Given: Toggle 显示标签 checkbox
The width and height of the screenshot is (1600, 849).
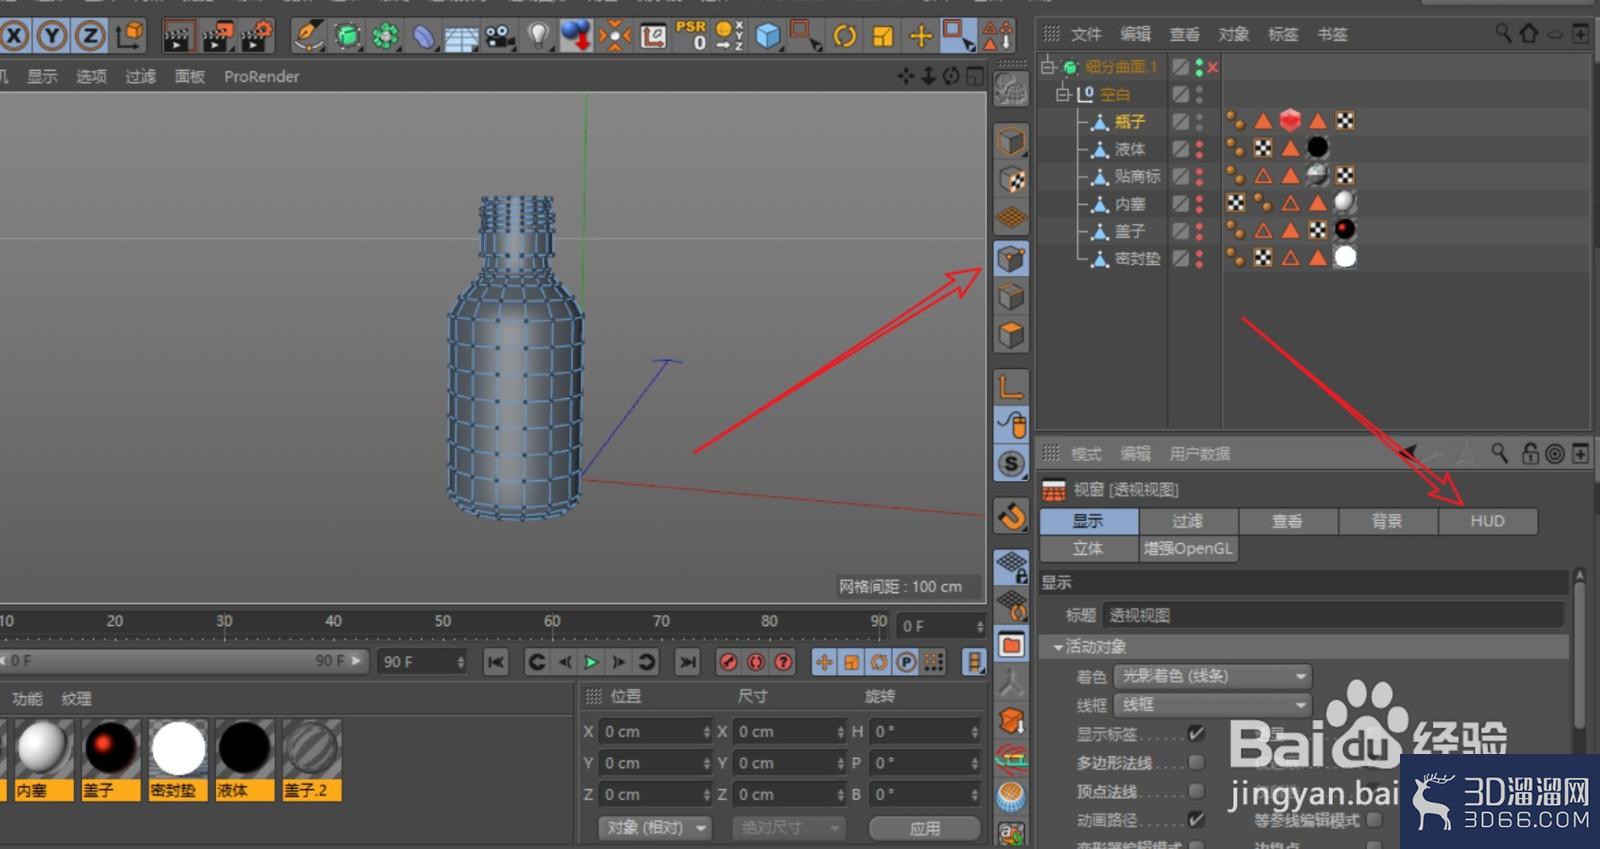Looking at the screenshot, I should [x=1196, y=734].
